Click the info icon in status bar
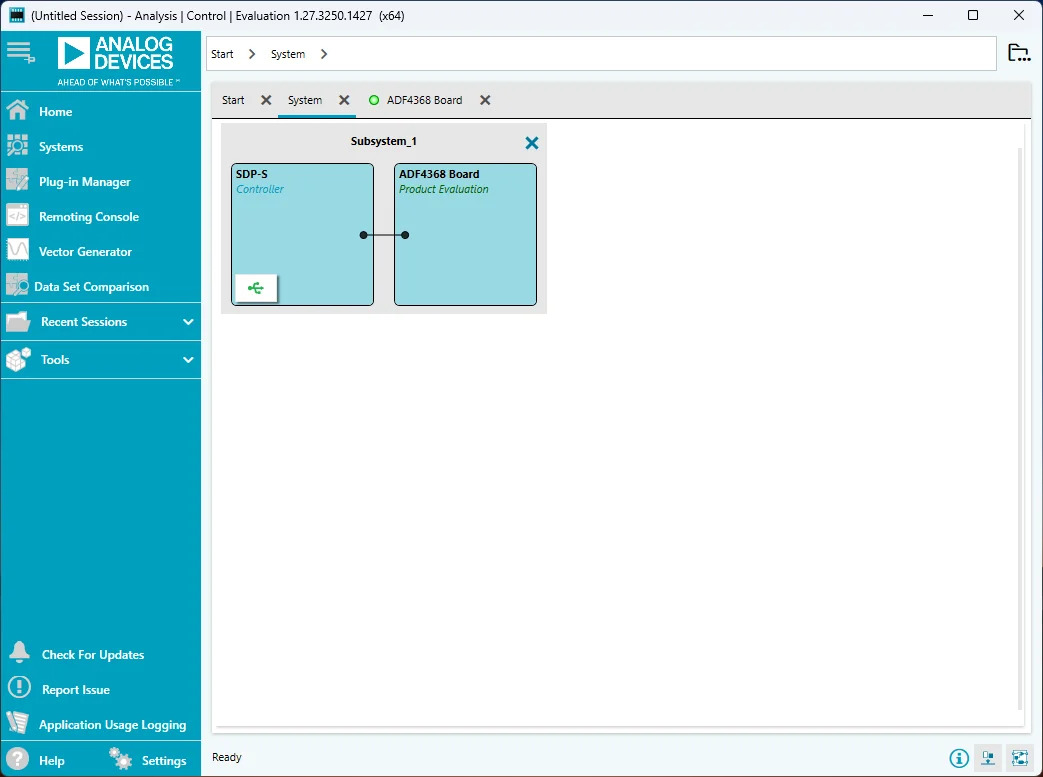This screenshot has width=1043, height=777. (959, 758)
